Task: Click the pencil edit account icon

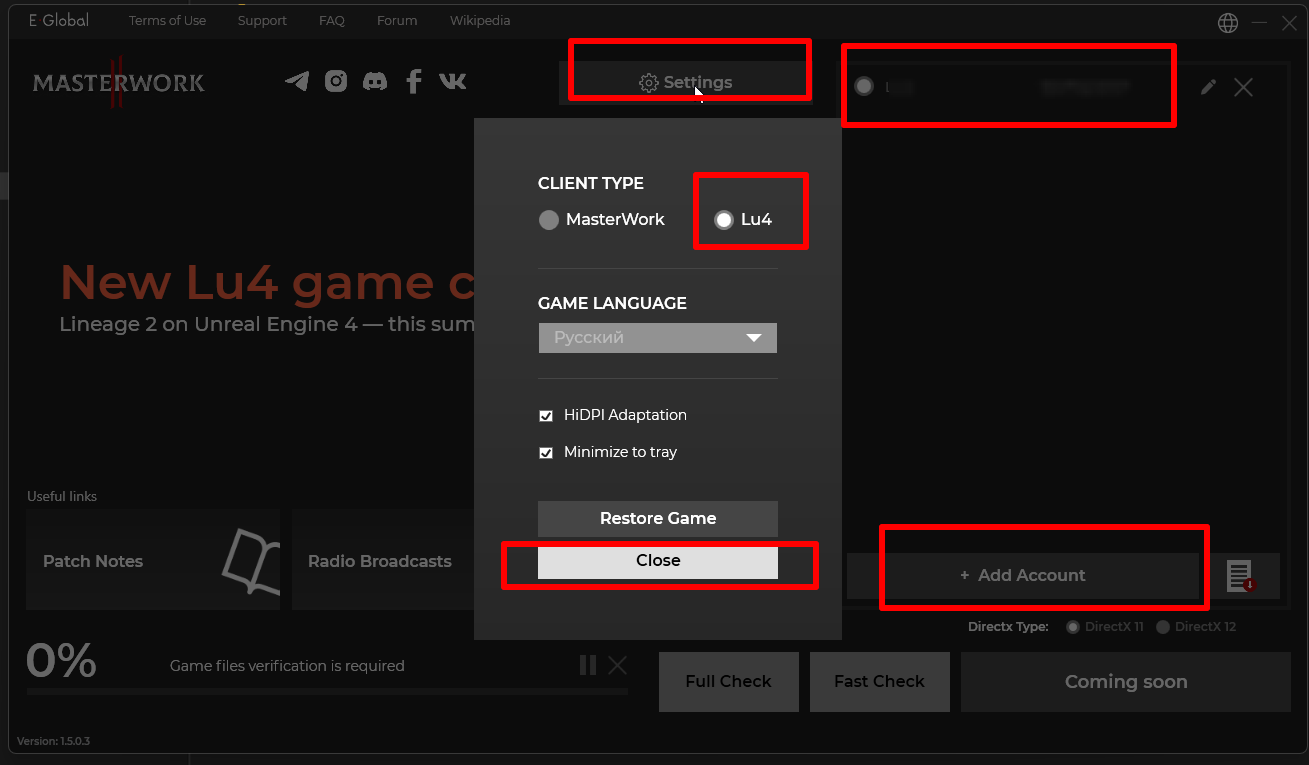Action: pos(1208,87)
